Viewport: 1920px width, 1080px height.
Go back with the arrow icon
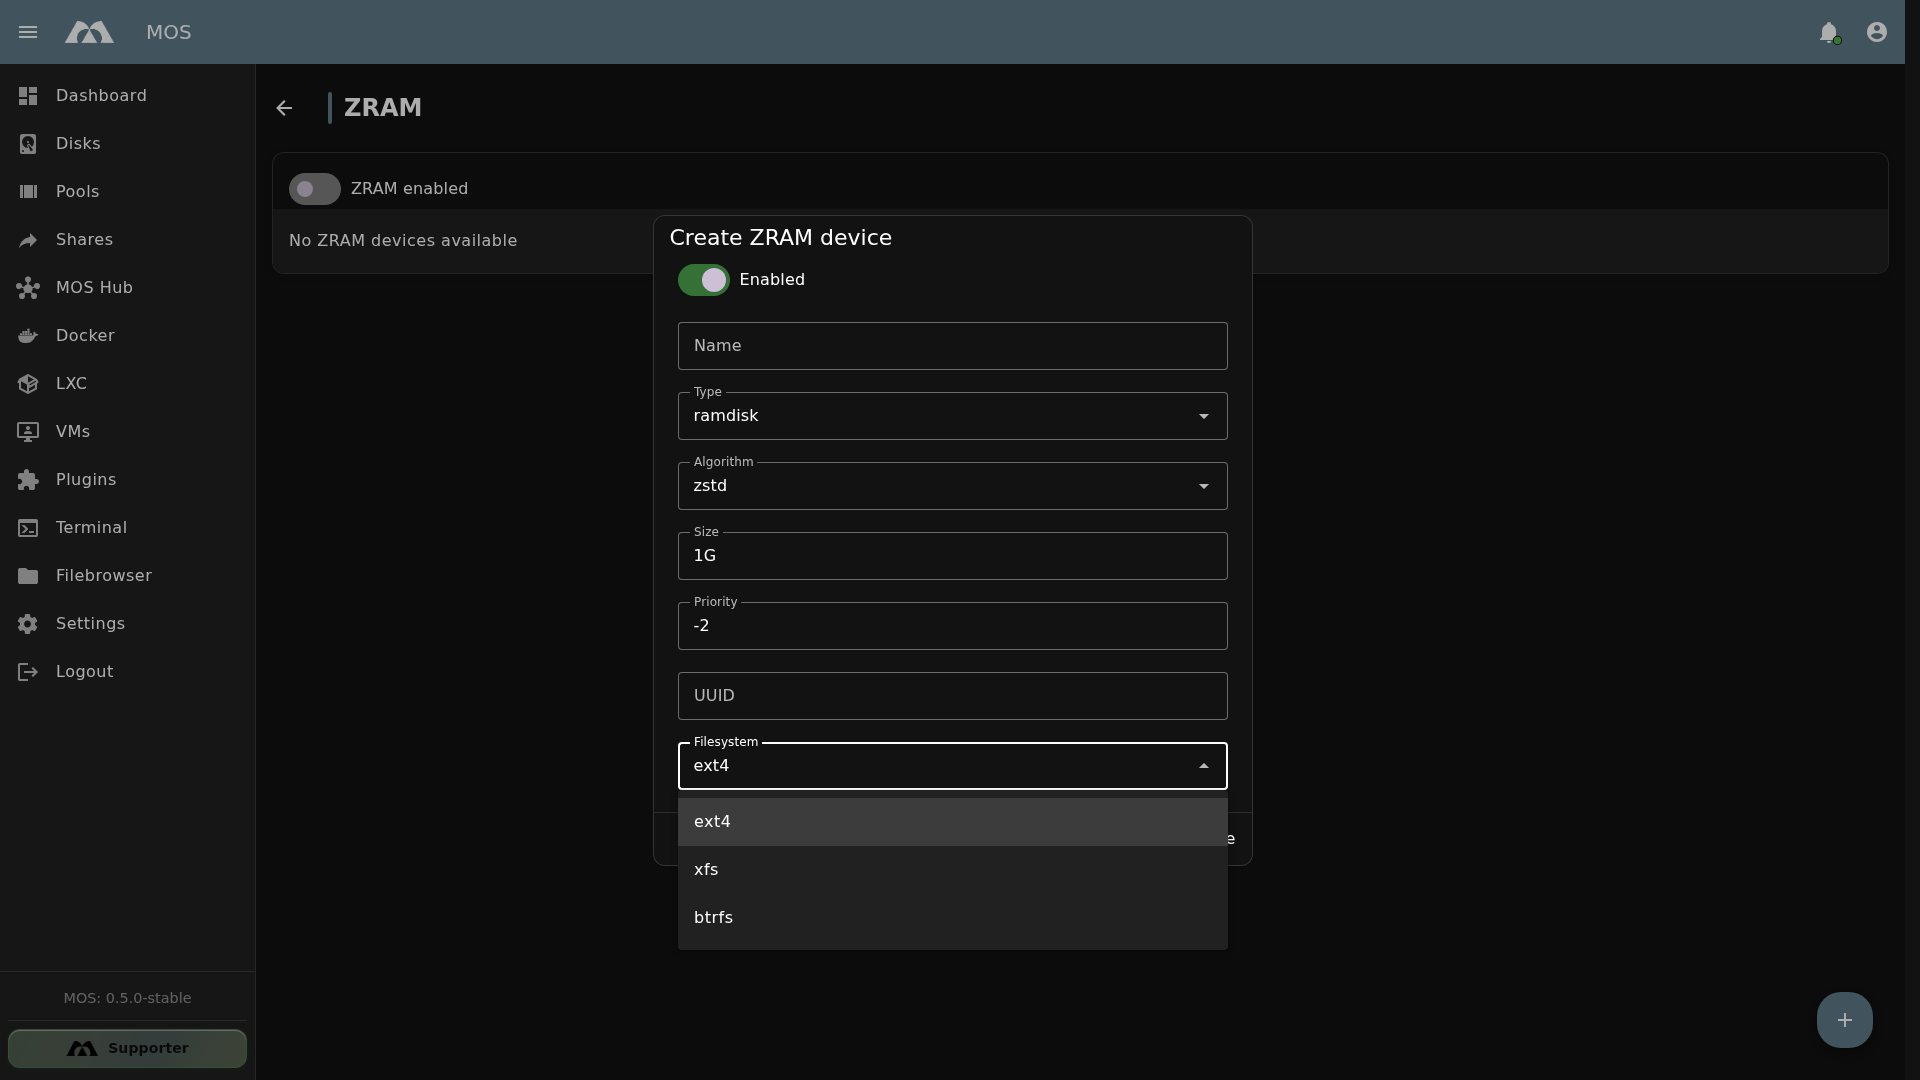(284, 108)
